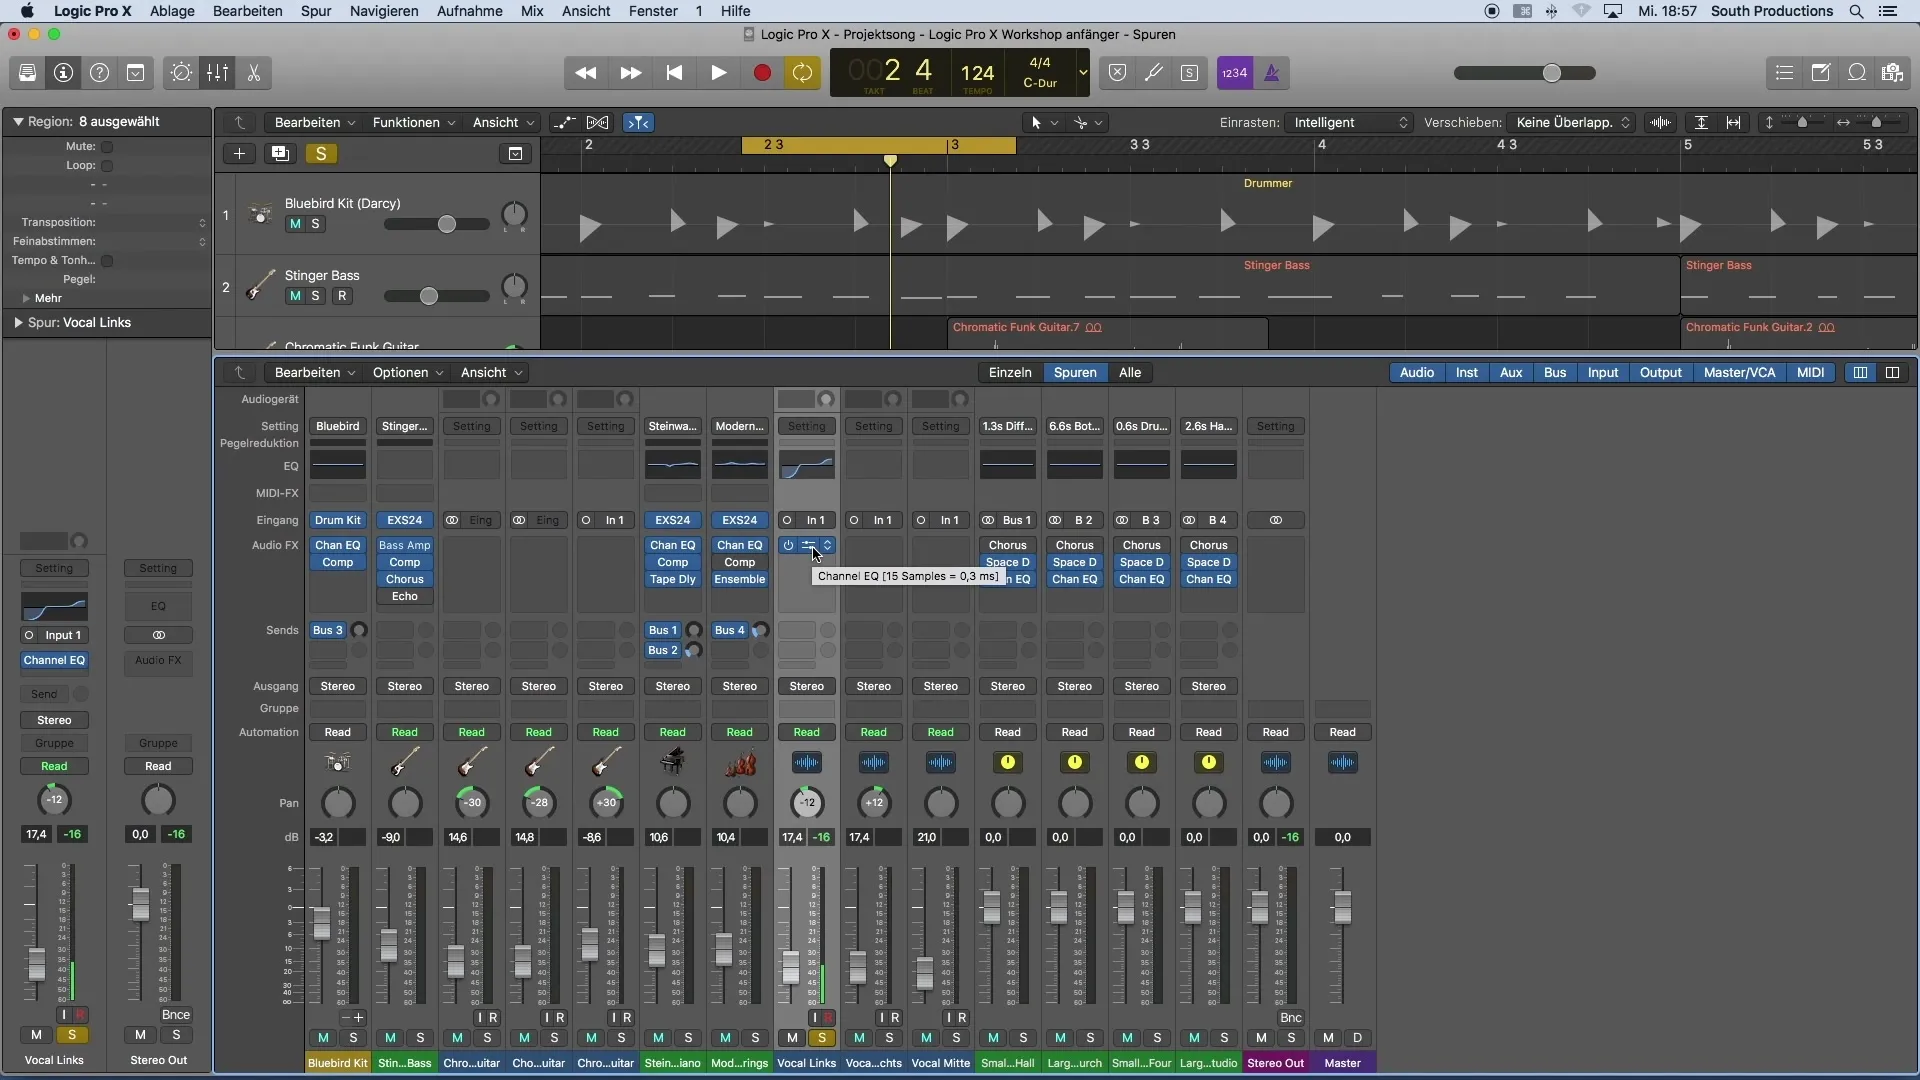Toggle the Audio channel filter button
Screen dimensions: 1920x1080
pyautogui.click(x=1416, y=372)
